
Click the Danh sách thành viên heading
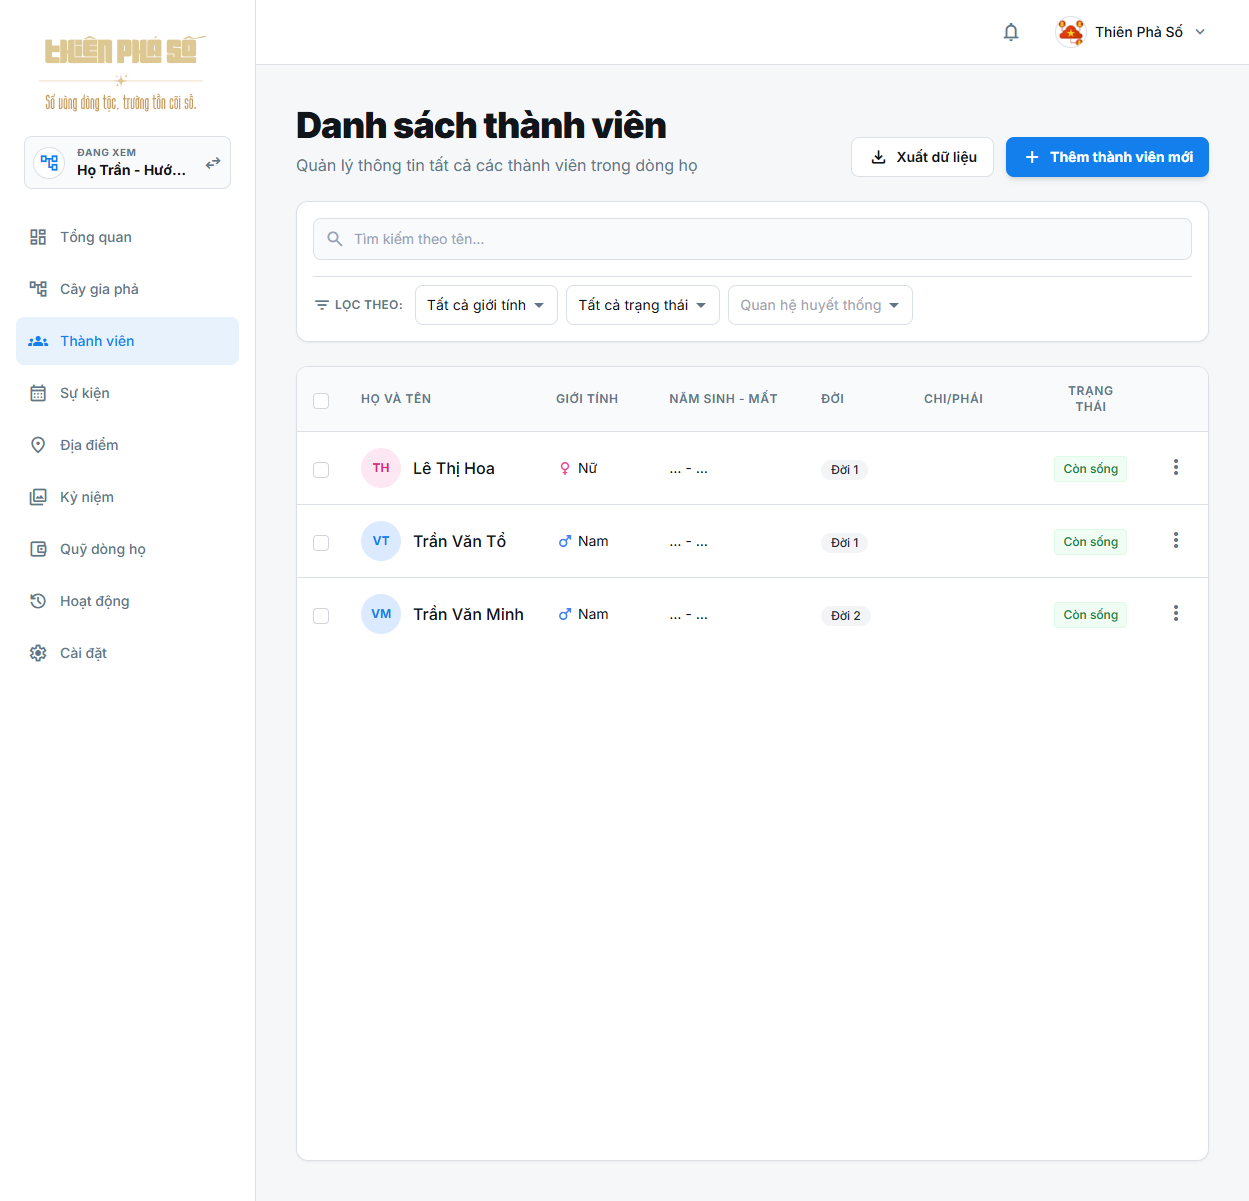481,126
